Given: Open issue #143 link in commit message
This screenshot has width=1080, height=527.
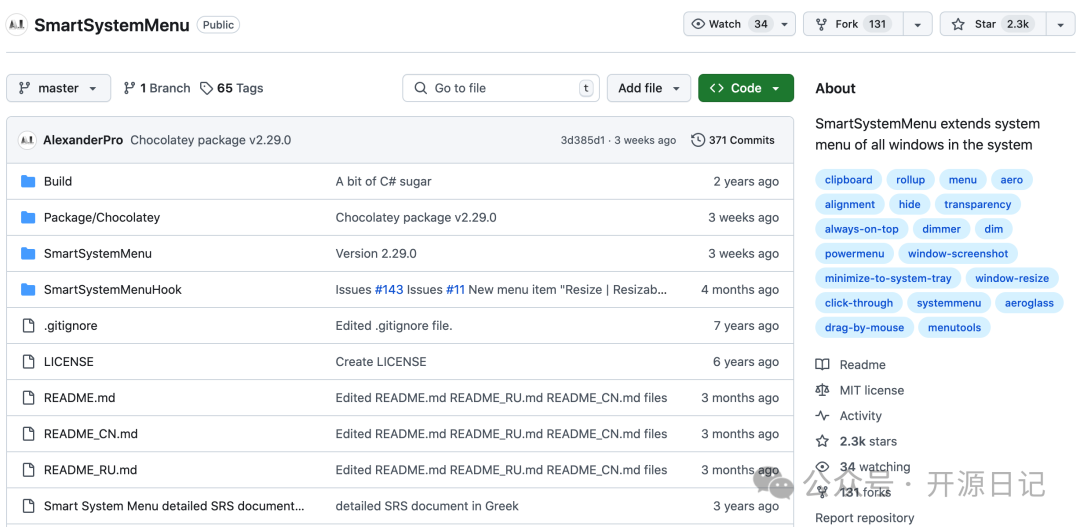Looking at the screenshot, I should (389, 290).
